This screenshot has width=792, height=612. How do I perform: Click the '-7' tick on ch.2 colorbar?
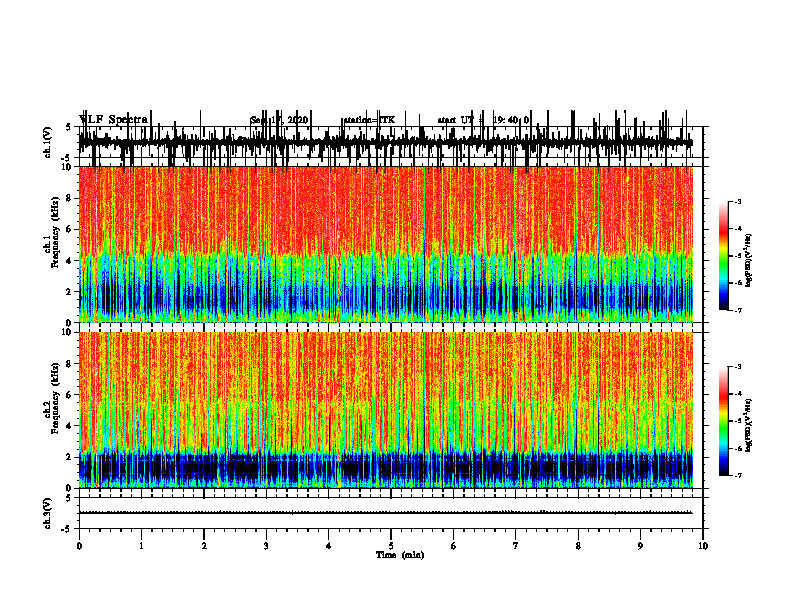[x=738, y=476]
